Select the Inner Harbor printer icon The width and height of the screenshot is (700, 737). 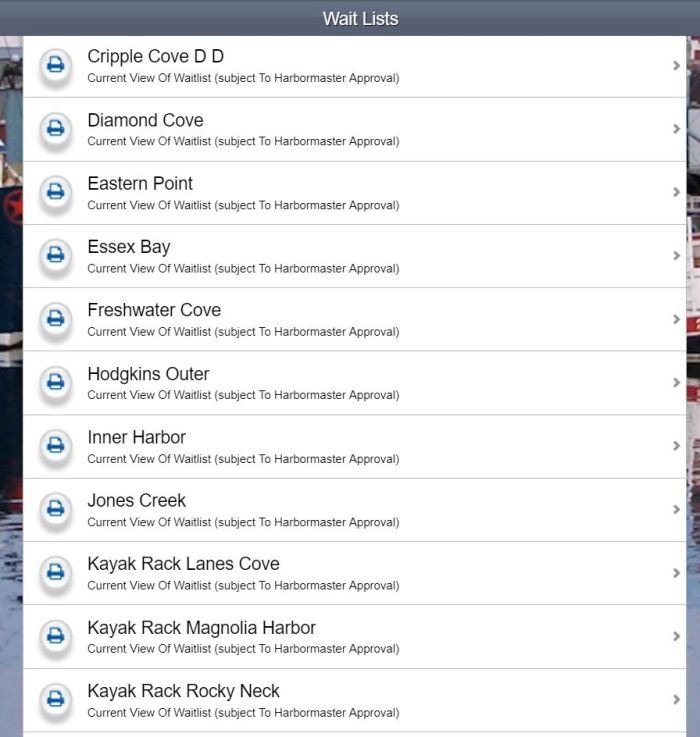coord(56,446)
